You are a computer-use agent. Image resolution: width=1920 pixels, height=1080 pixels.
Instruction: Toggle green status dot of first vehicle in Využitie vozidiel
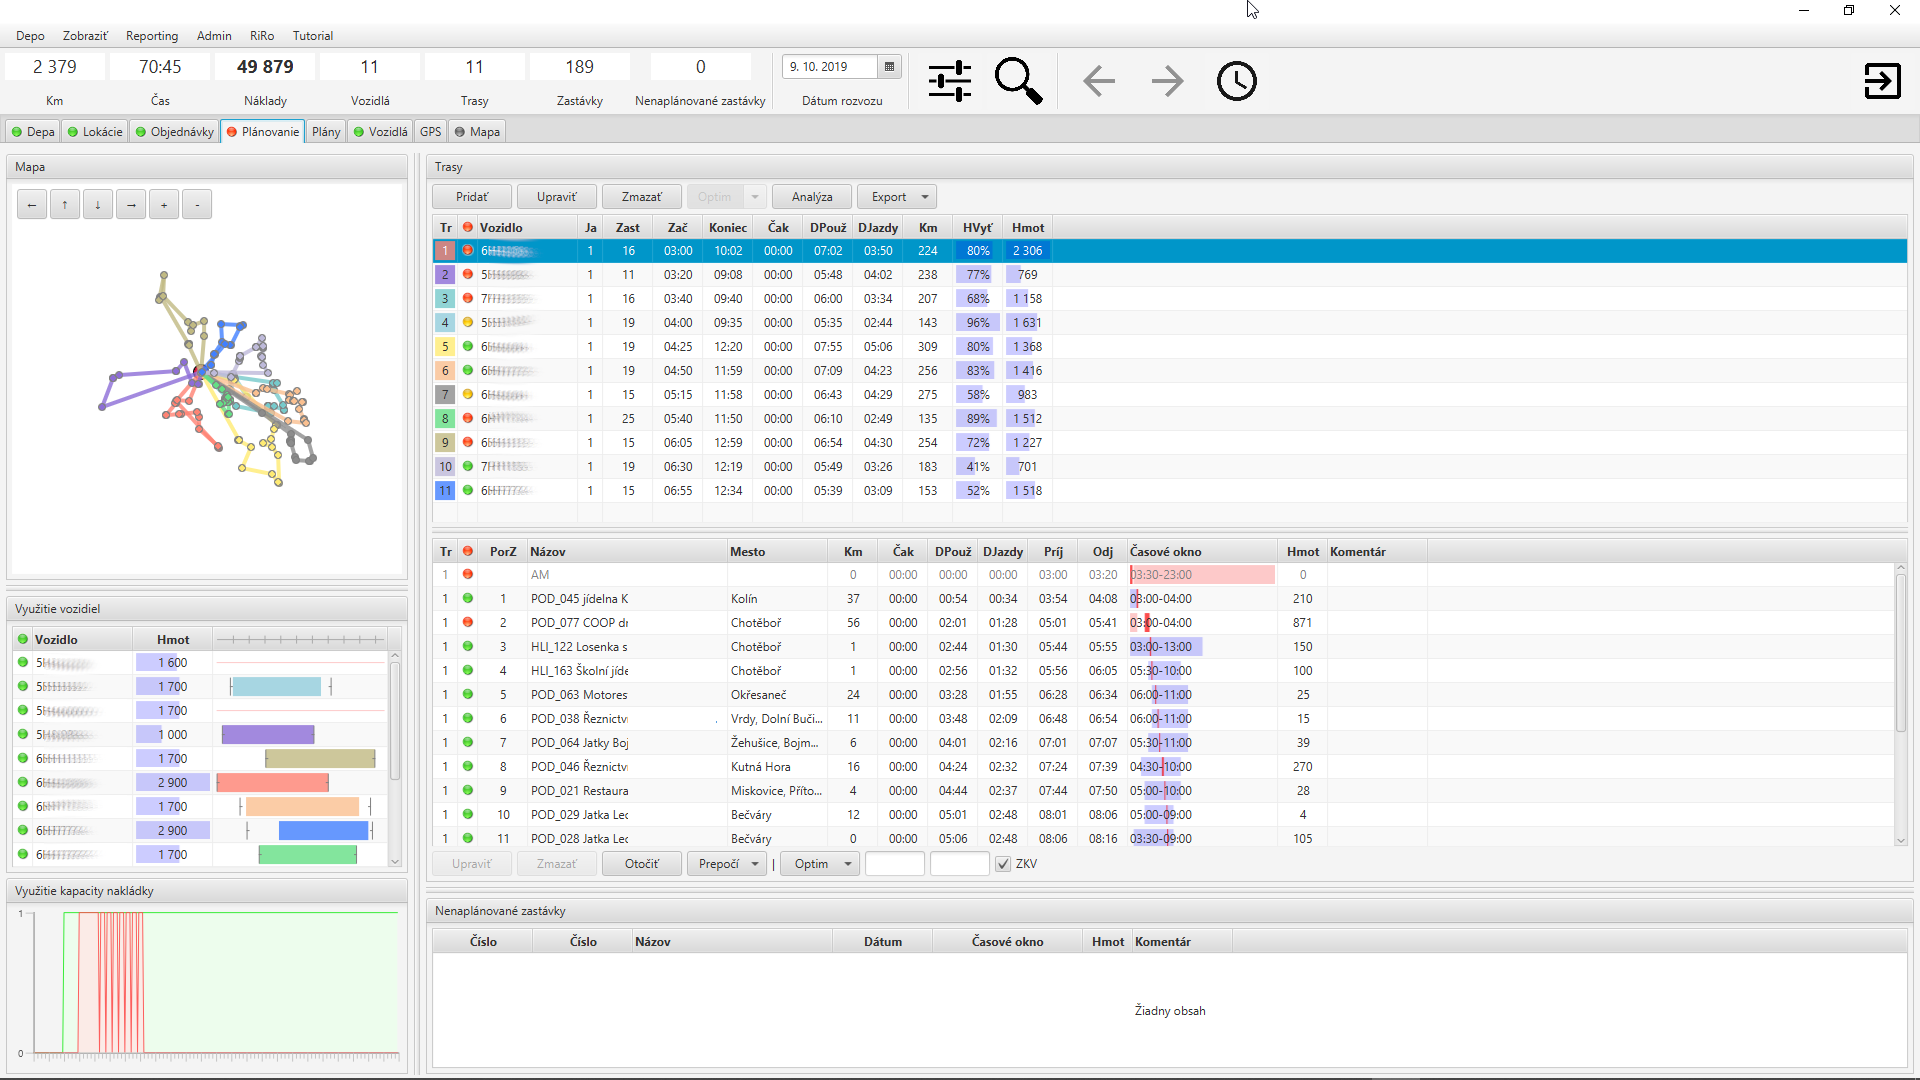(x=23, y=663)
